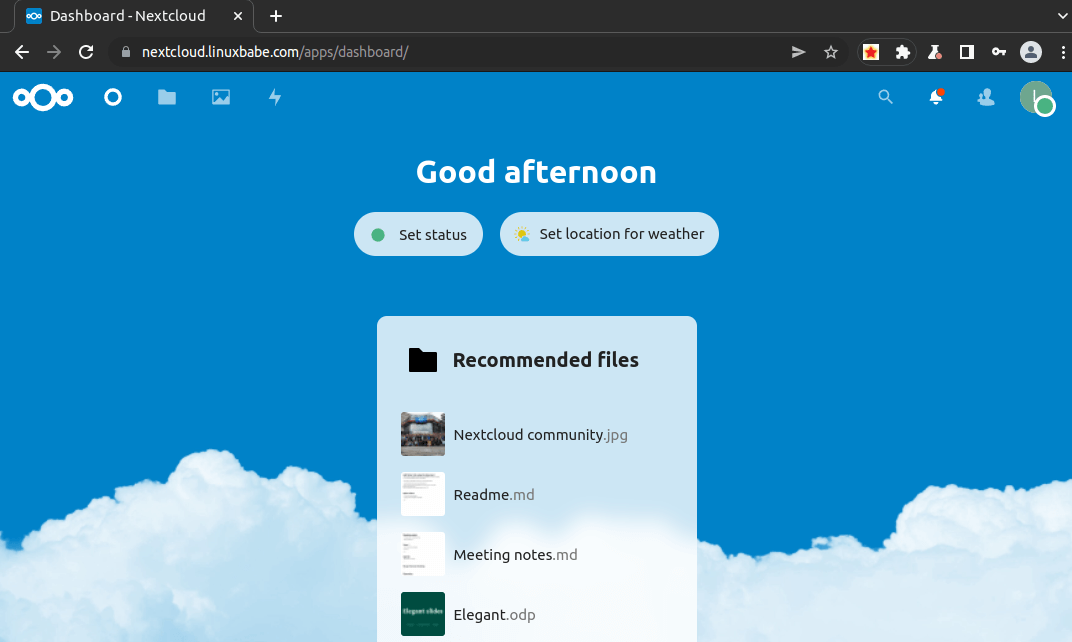Screen dimensions: 1072x642
Task: Open Nextcloud community.jpg file
Action: (540, 435)
